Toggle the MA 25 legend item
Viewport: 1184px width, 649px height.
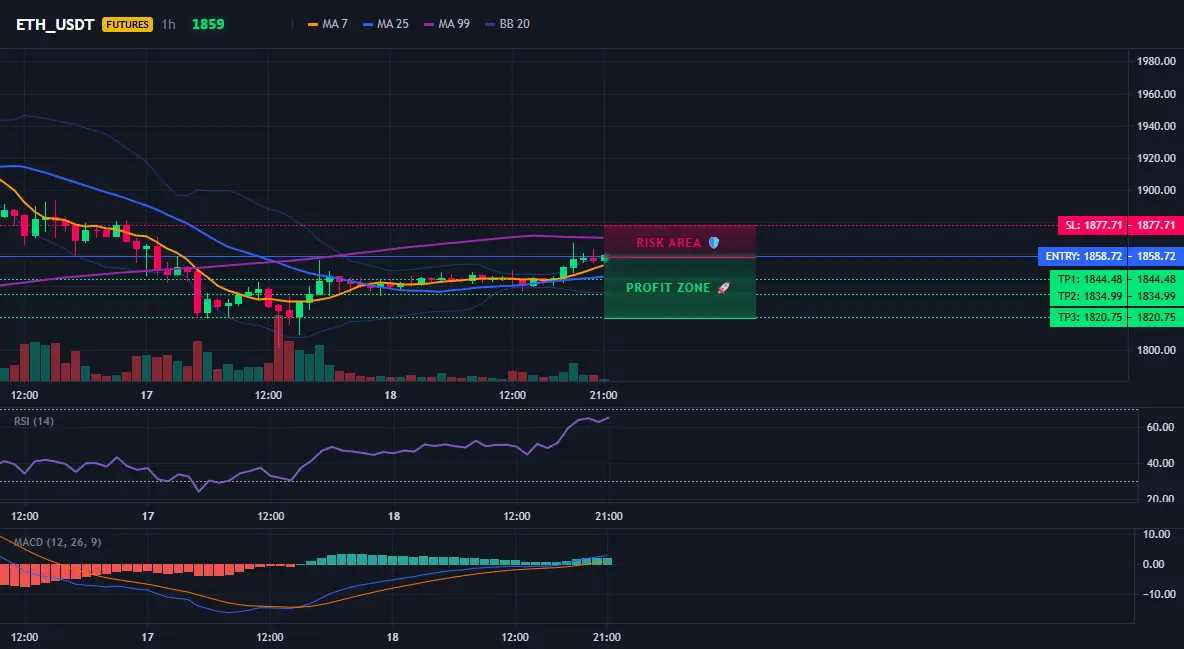pyautogui.click(x=386, y=24)
